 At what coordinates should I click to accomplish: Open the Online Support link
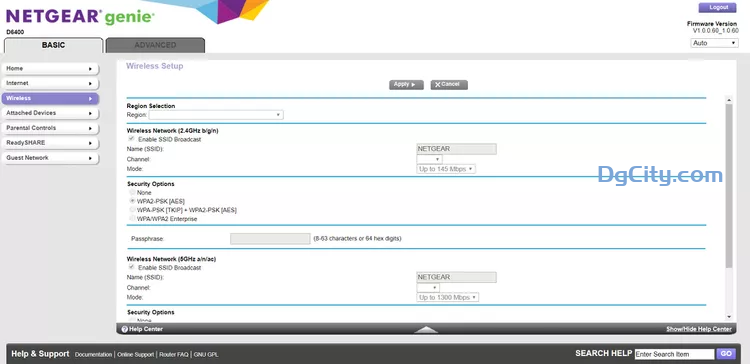coord(135,355)
